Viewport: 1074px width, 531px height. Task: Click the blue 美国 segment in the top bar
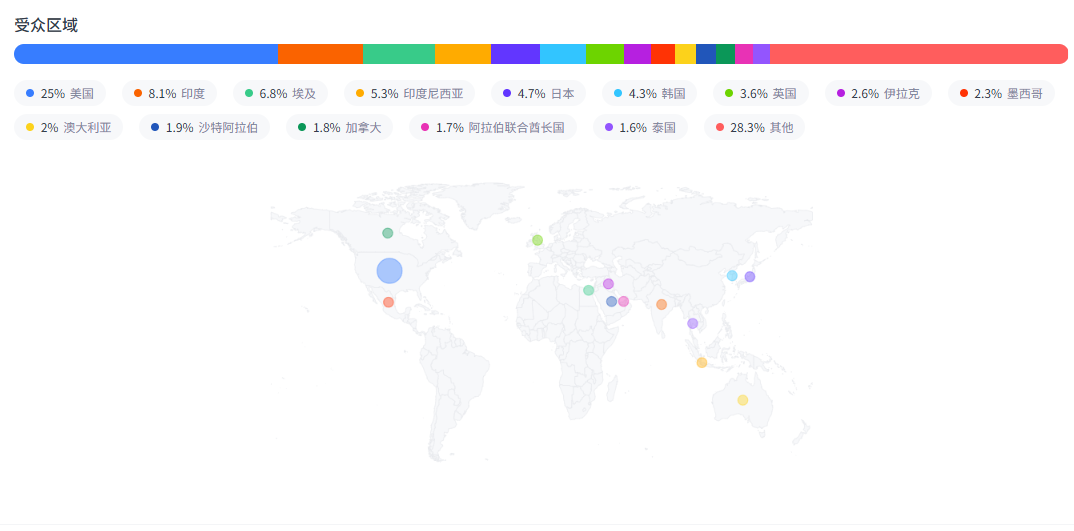[x=146, y=54]
